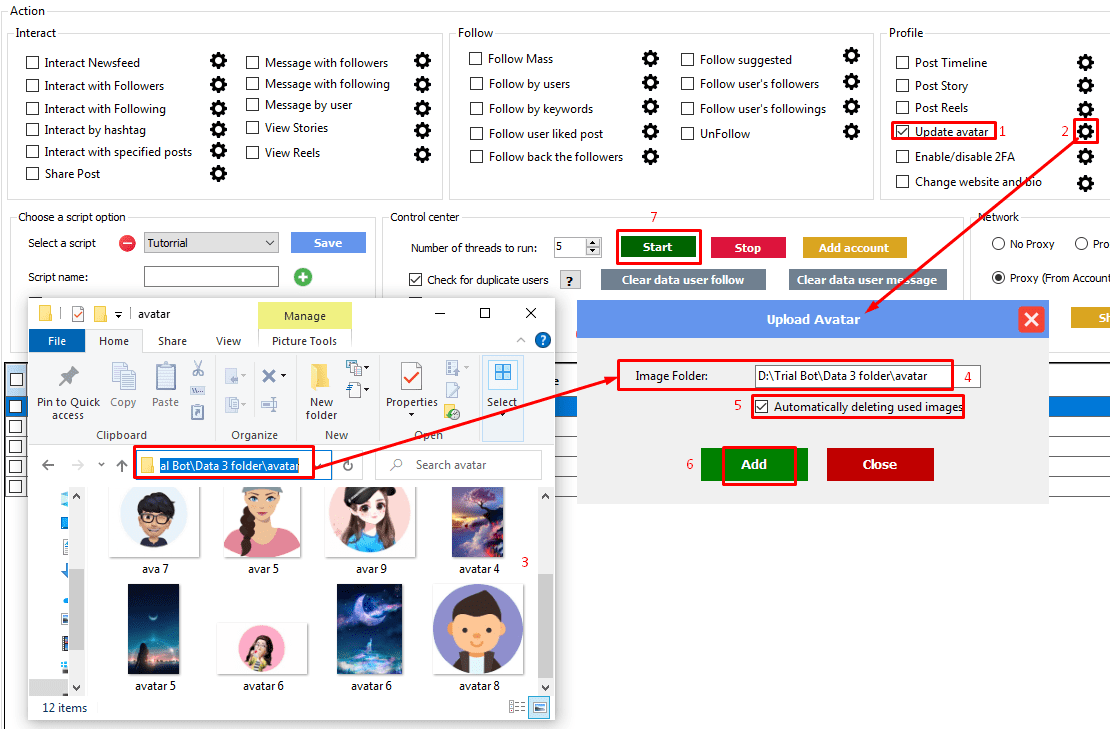Open settings gear for Update avatar

point(1085,131)
